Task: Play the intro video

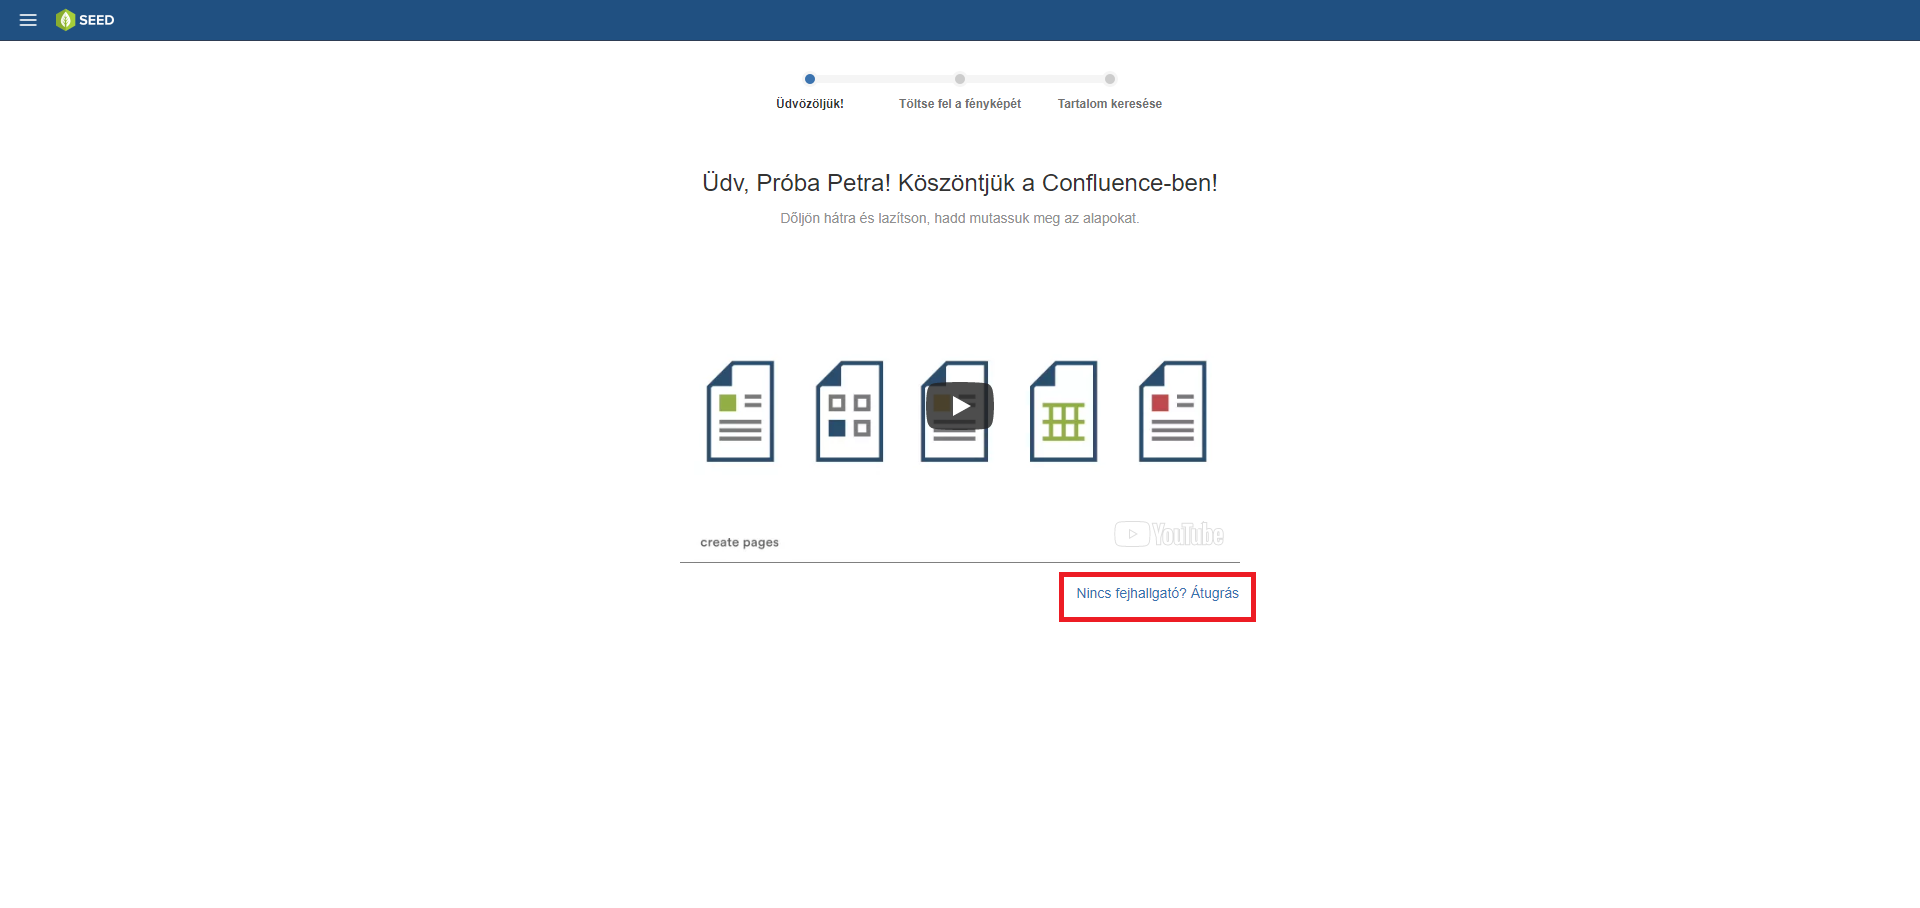Action: tap(960, 406)
